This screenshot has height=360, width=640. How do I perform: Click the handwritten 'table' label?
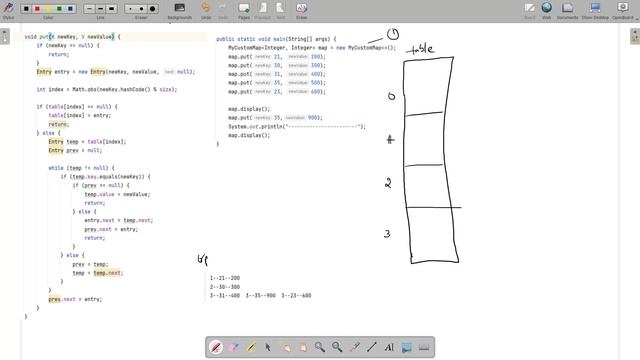(x=420, y=49)
